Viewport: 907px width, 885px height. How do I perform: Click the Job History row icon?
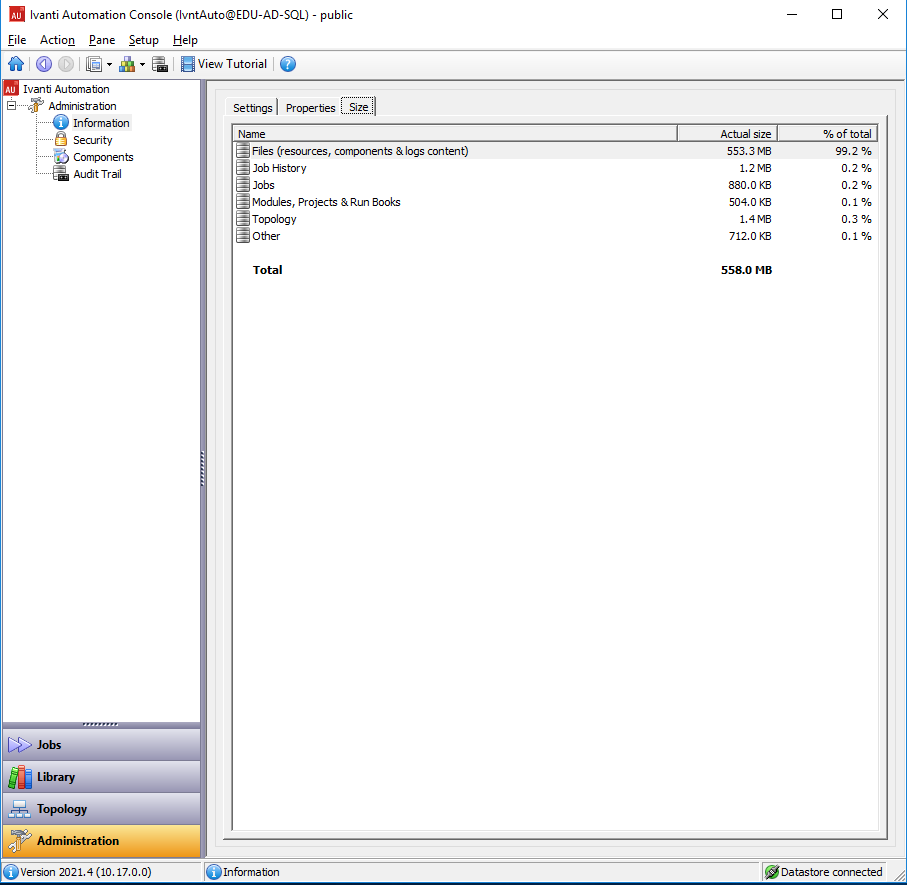click(x=243, y=168)
